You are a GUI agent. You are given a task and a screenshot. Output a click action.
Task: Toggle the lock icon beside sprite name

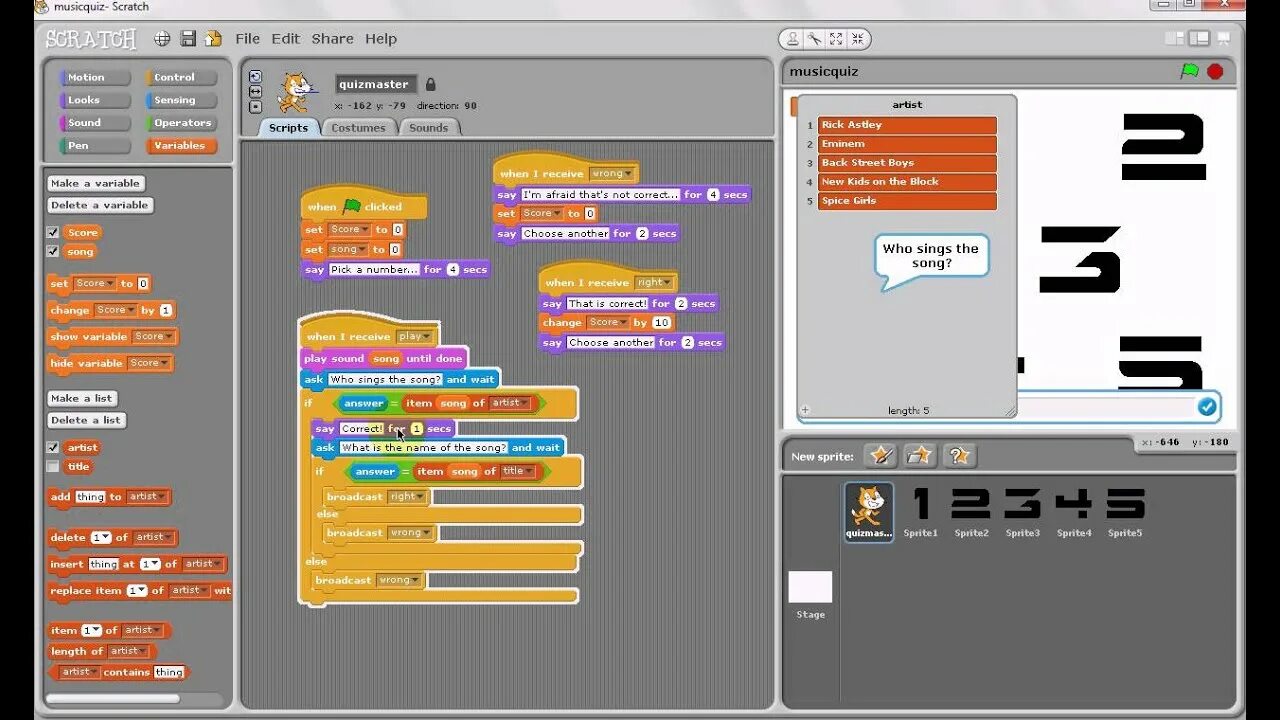pos(431,84)
